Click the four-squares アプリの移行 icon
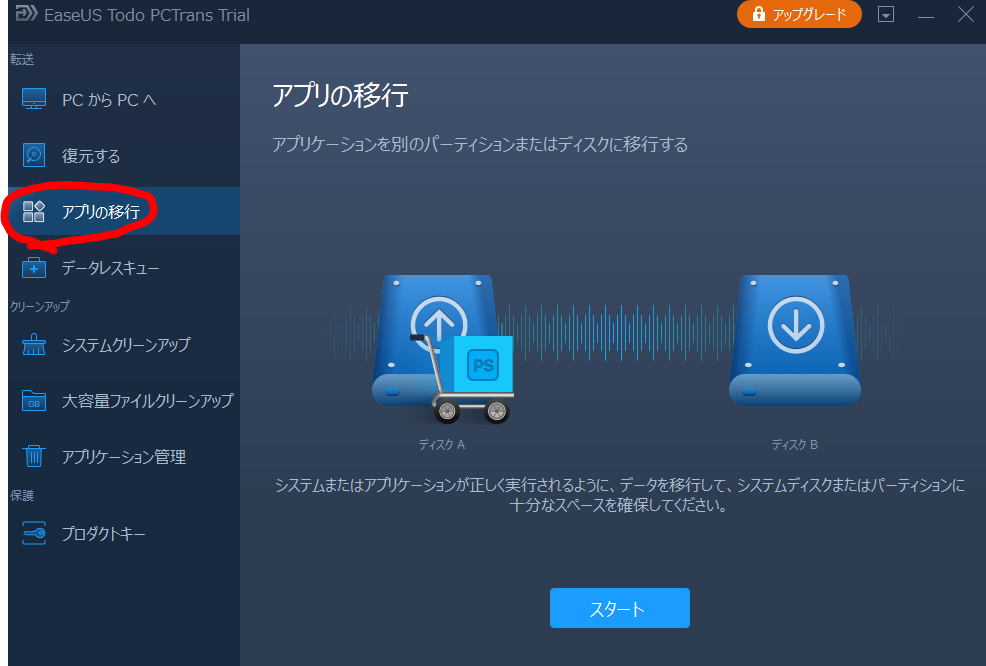Screen dimensions: 986x666 coord(35,211)
